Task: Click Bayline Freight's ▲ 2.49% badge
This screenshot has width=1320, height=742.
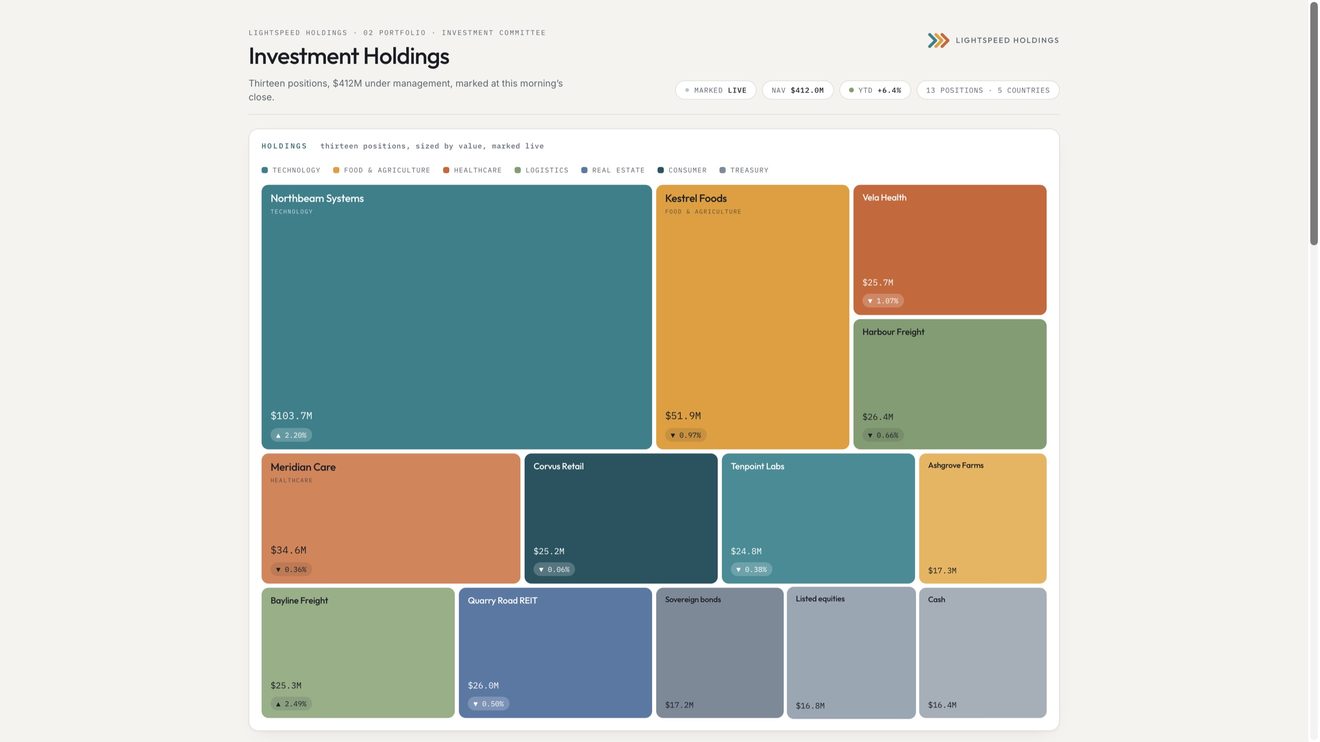Action: (x=291, y=704)
